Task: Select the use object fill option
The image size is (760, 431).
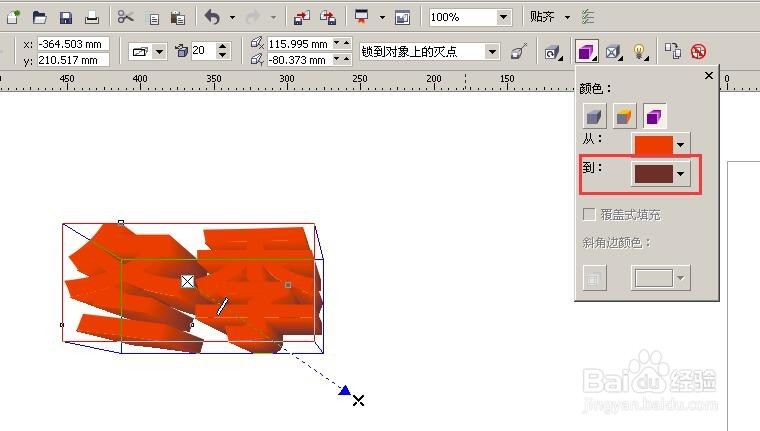Action: click(x=594, y=116)
